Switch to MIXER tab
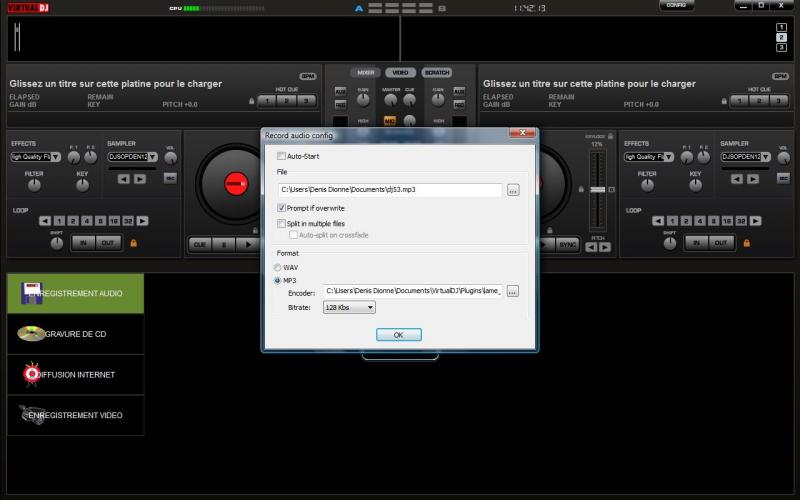 pos(365,72)
